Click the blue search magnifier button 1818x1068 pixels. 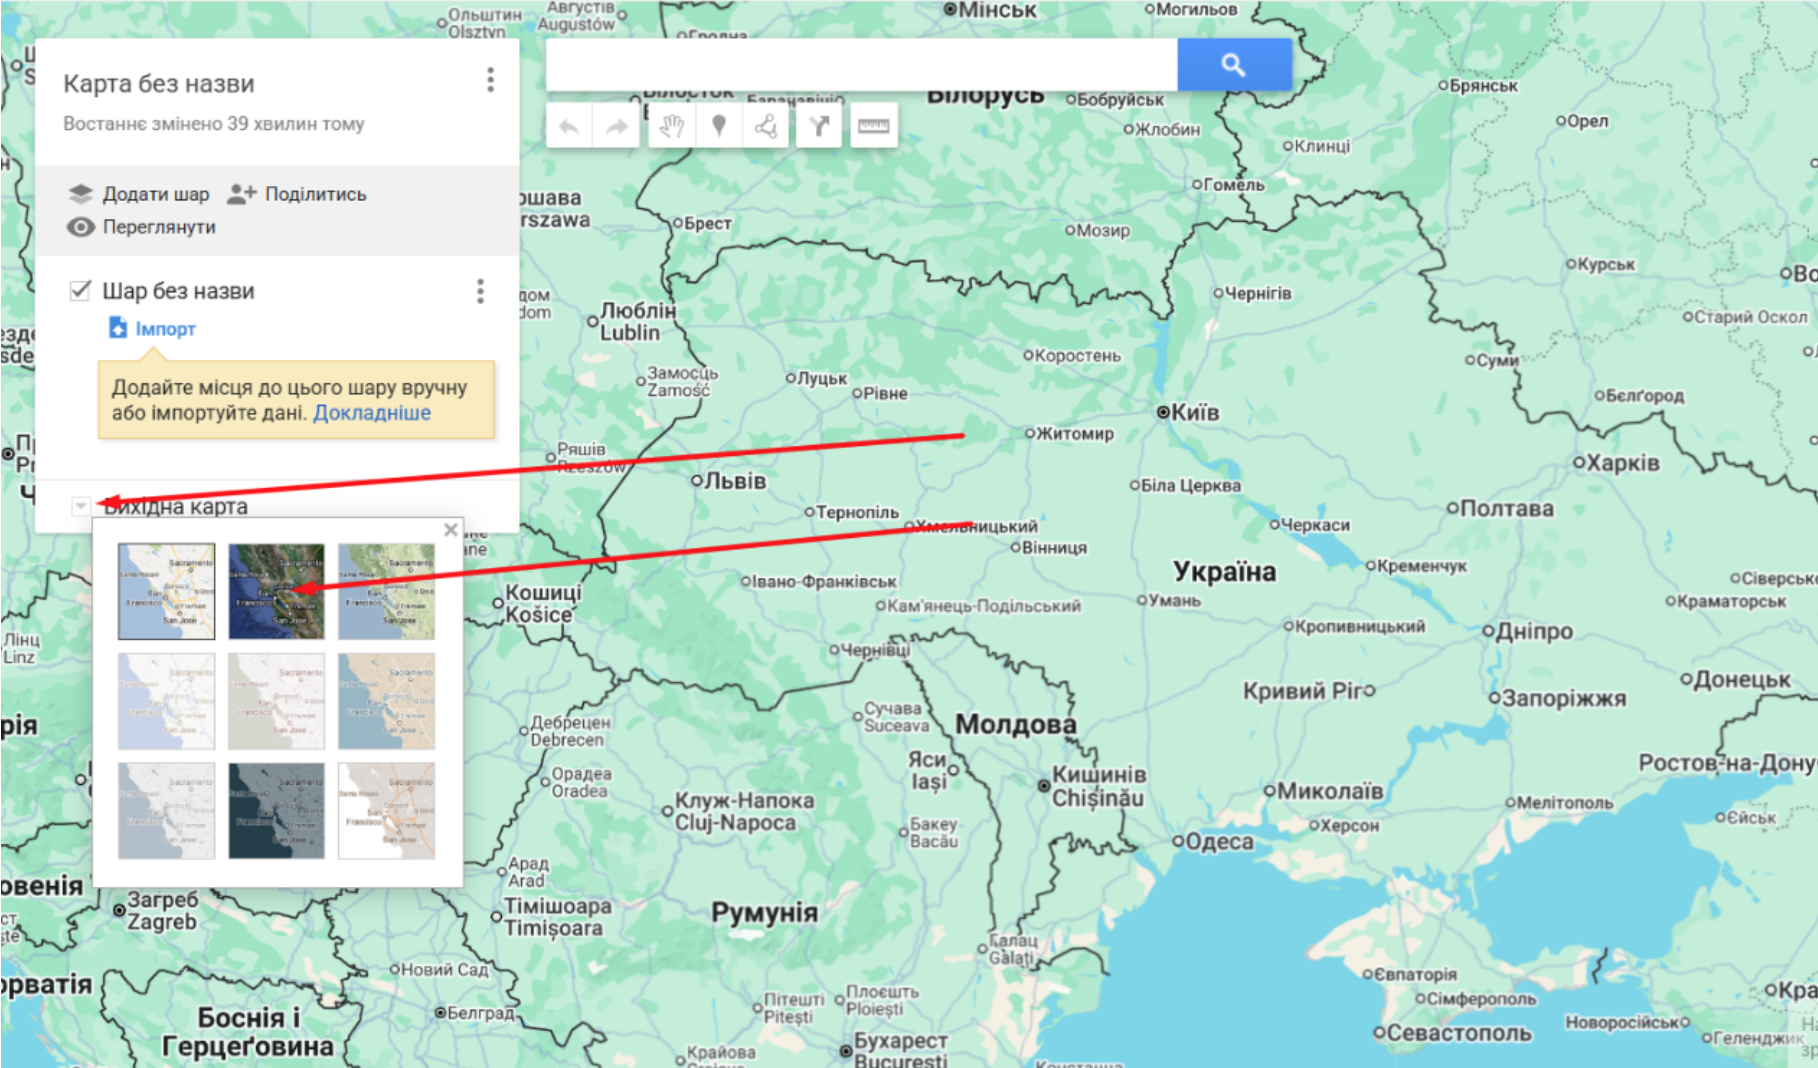click(1233, 65)
